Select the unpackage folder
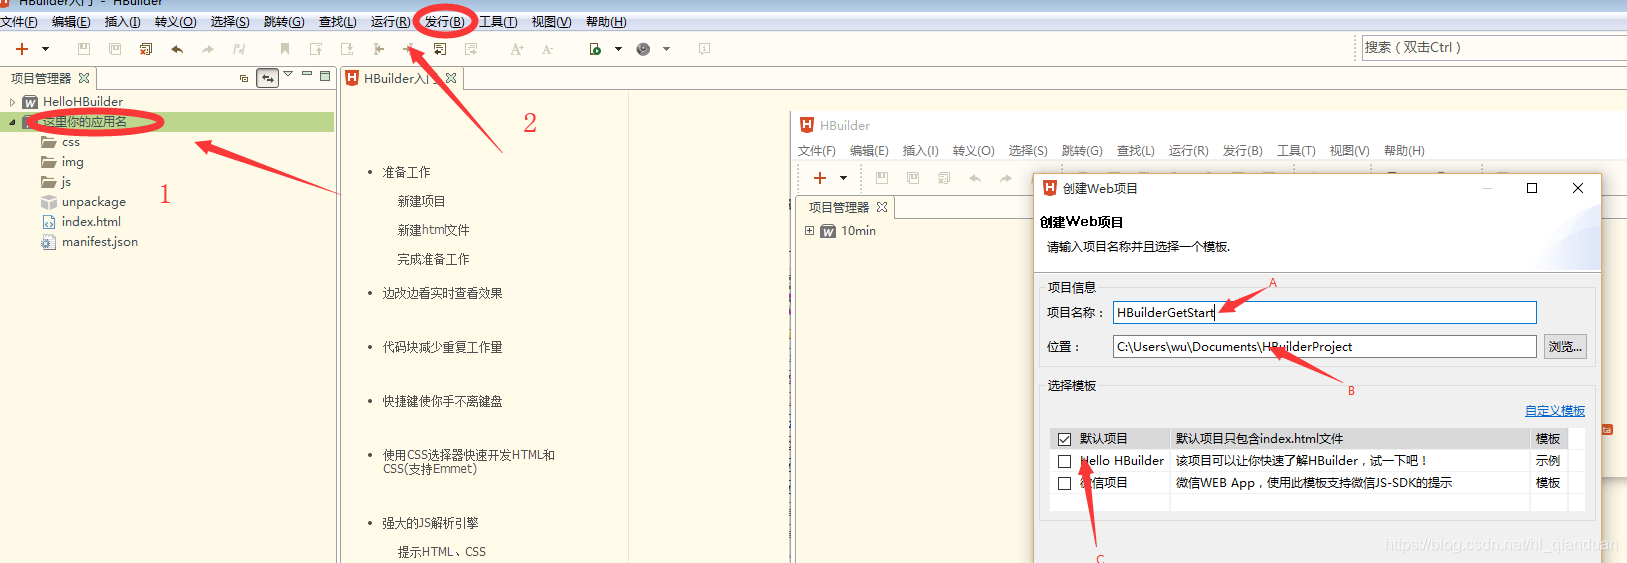The height and width of the screenshot is (563, 1627). (93, 202)
